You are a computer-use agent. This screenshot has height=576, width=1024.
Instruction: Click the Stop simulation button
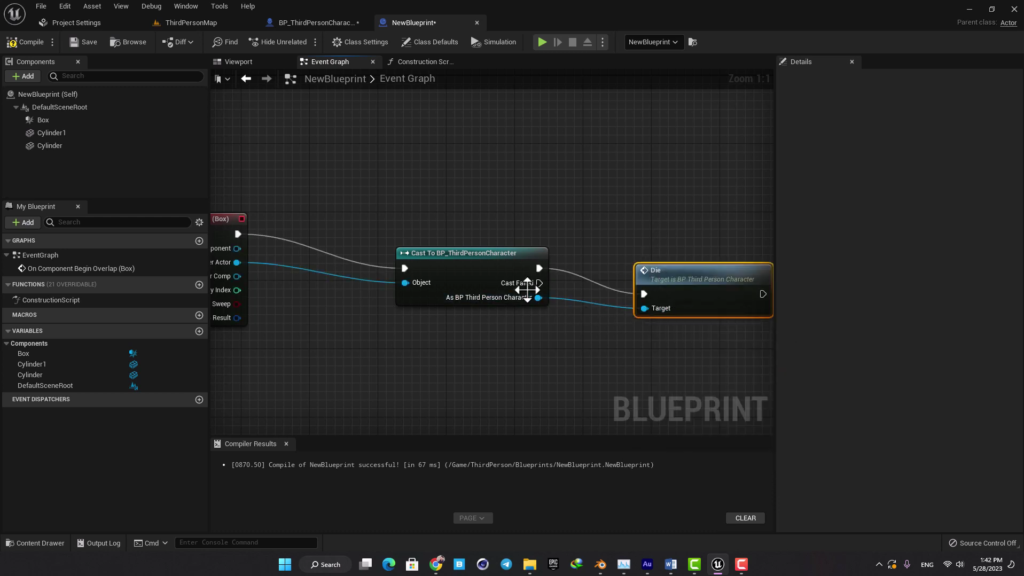pyautogui.click(x=573, y=42)
